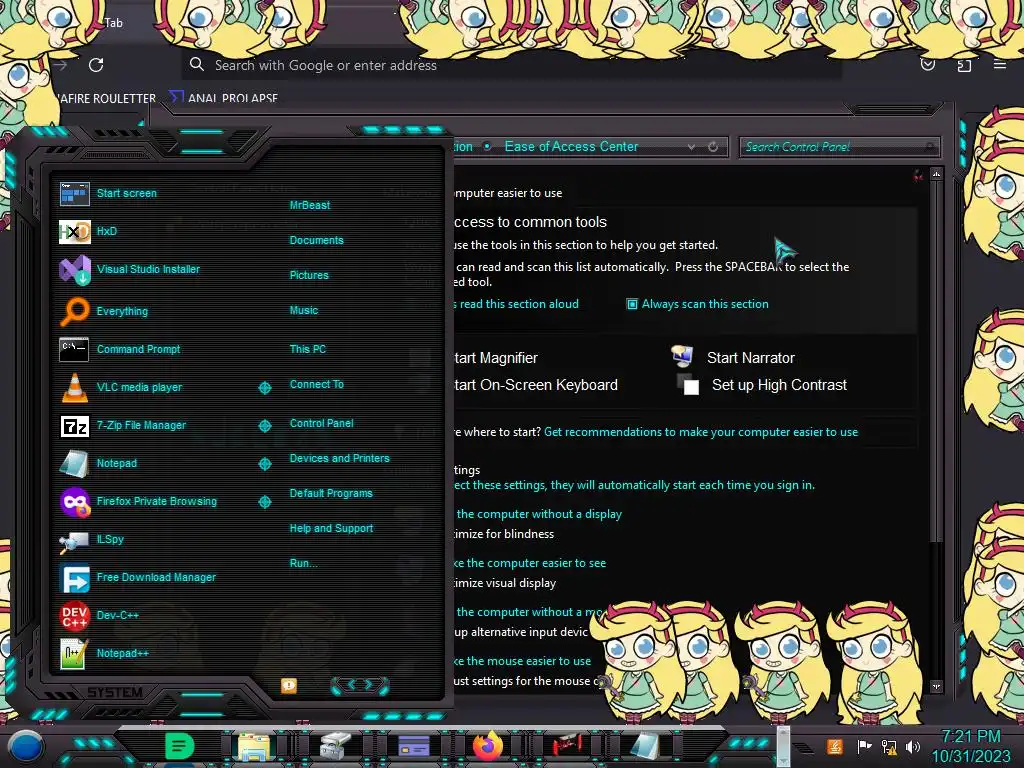Expand VLC media player jump list arrow
The width and height of the screenshot is (1024, 768).
[264, 388]
